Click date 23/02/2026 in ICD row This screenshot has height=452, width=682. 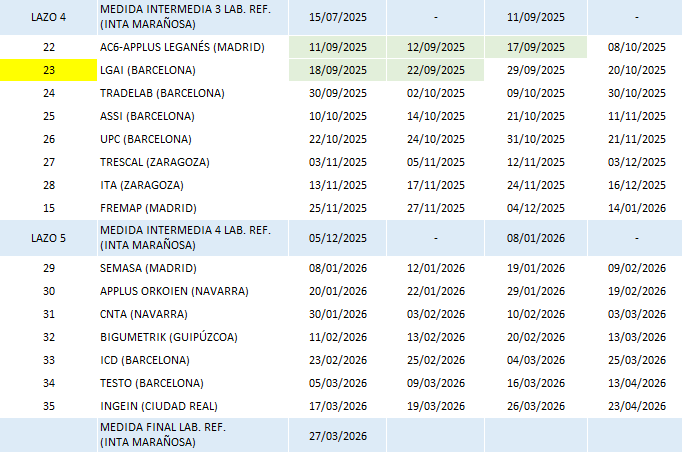(338, 361)
